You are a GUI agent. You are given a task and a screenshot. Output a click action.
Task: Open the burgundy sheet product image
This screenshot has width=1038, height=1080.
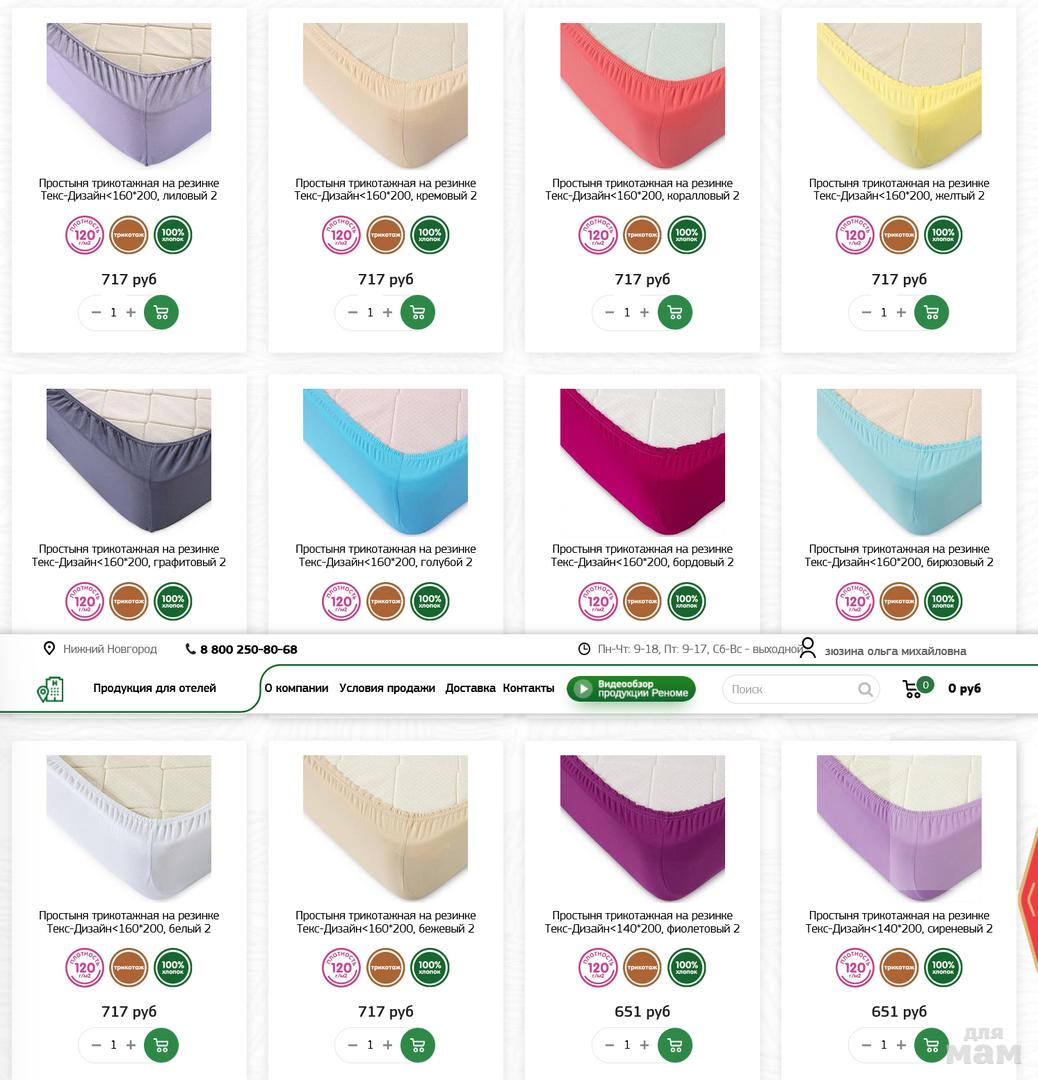642,462
